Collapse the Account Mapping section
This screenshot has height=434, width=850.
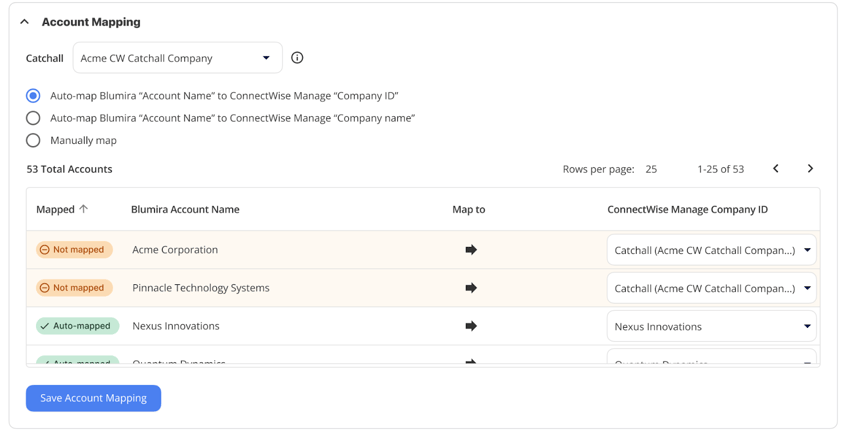(x=25, y=22)
